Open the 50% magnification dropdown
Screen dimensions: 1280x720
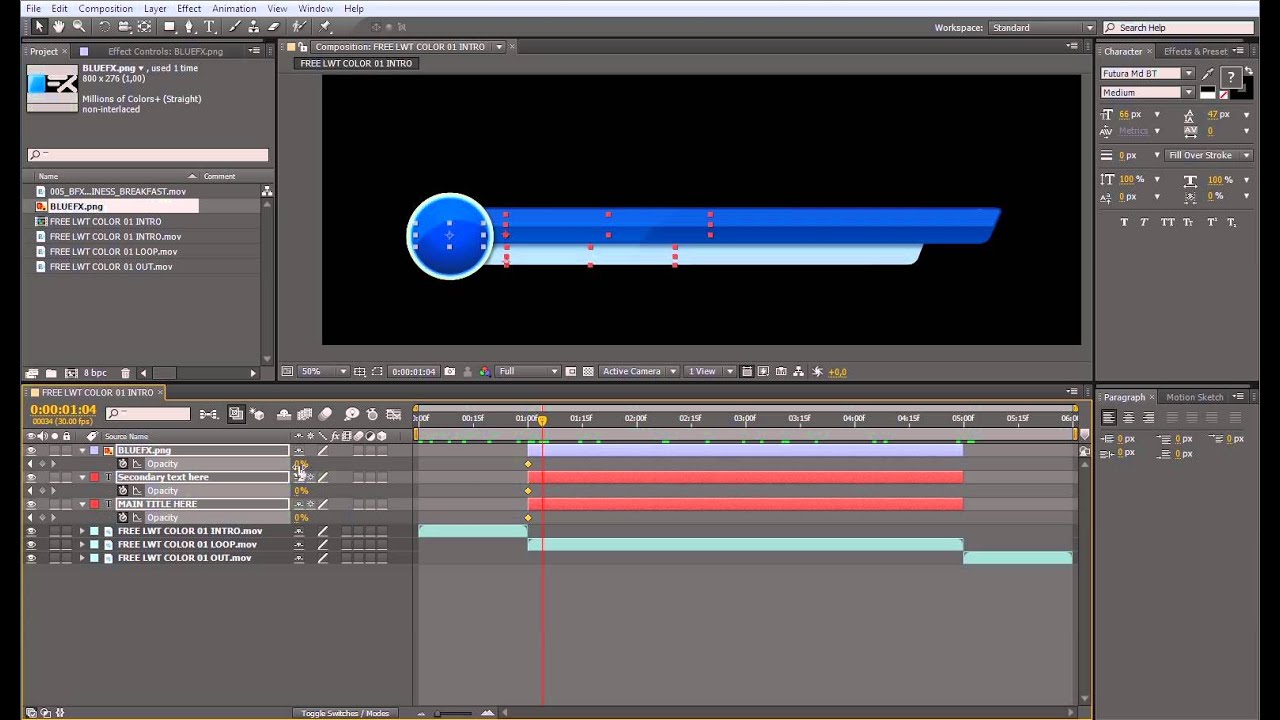(x=324, y=372)
